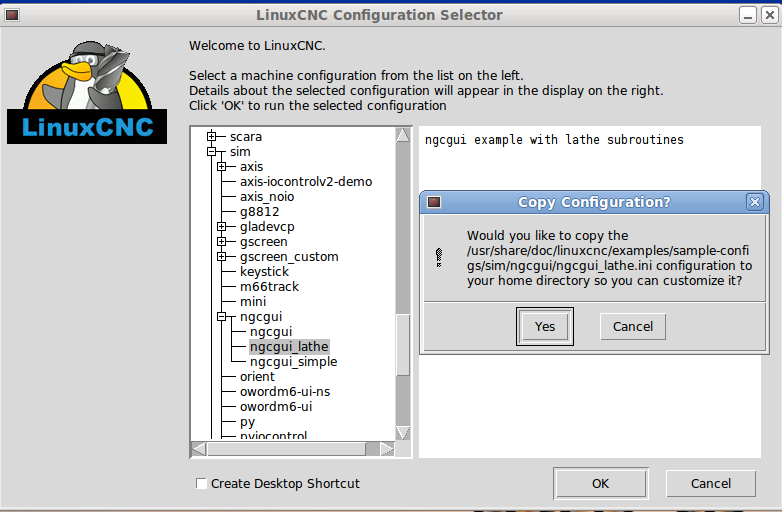Collapse the ngcgui parent node

222,317
